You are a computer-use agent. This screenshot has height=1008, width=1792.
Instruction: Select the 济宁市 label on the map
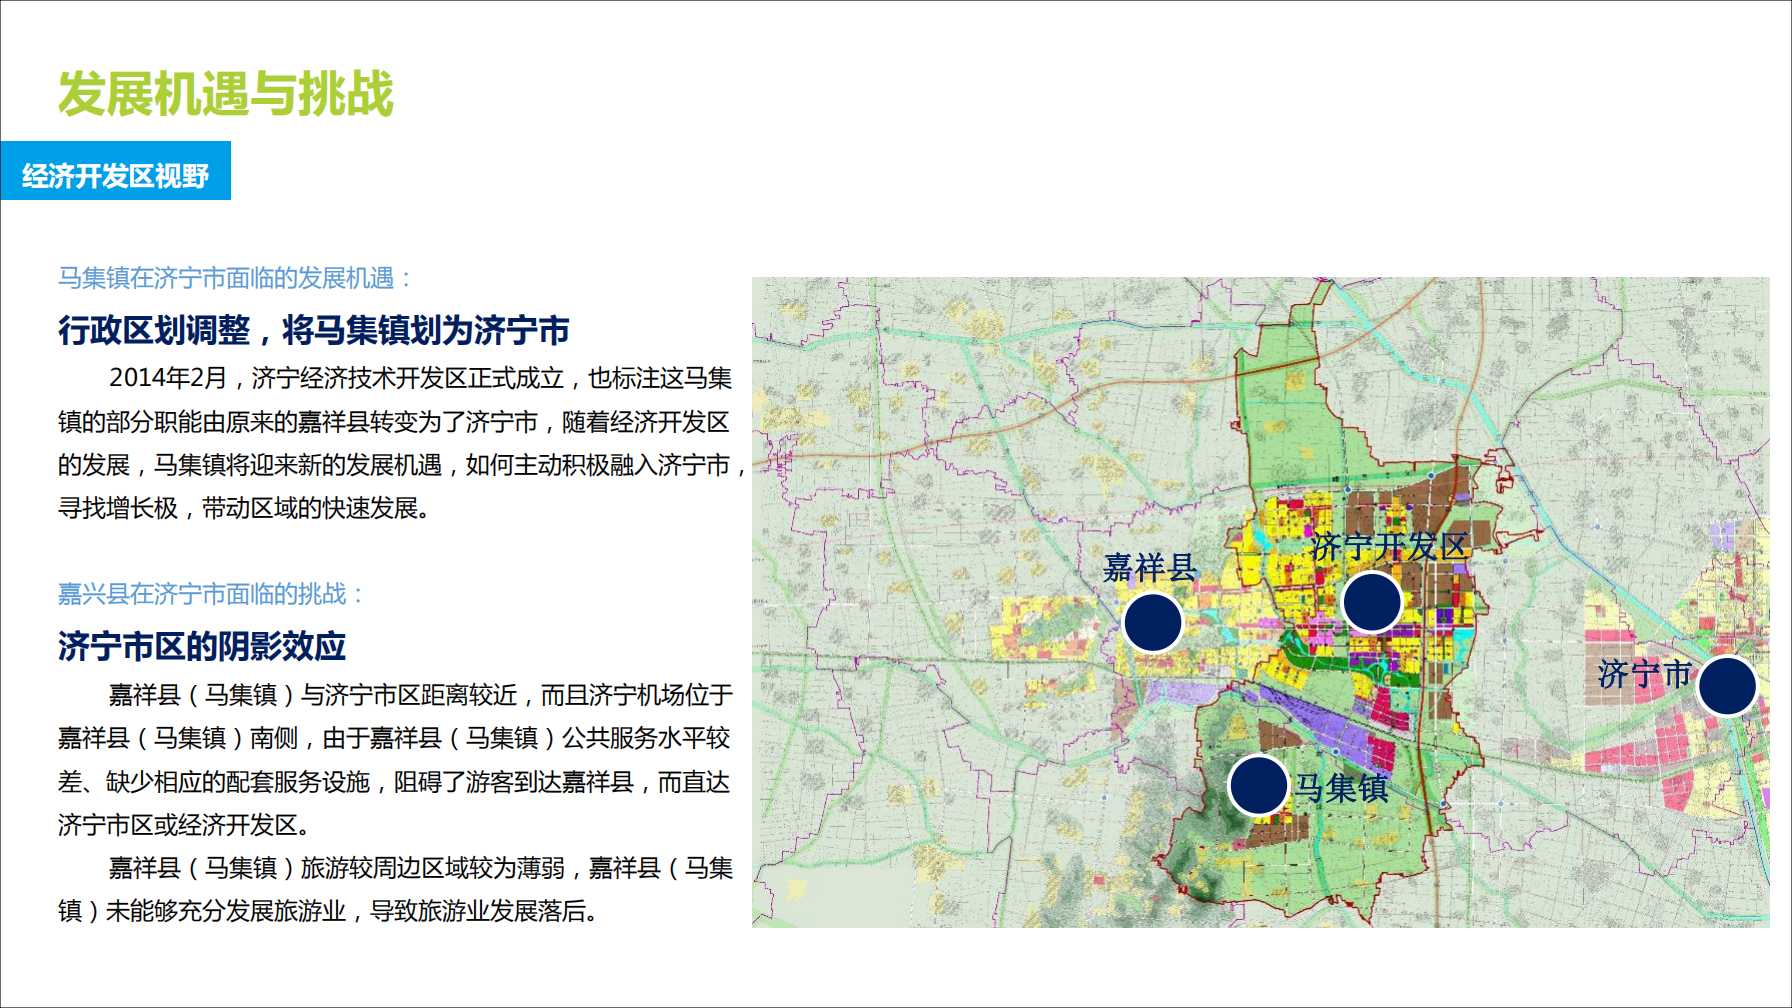point(1644,674)
